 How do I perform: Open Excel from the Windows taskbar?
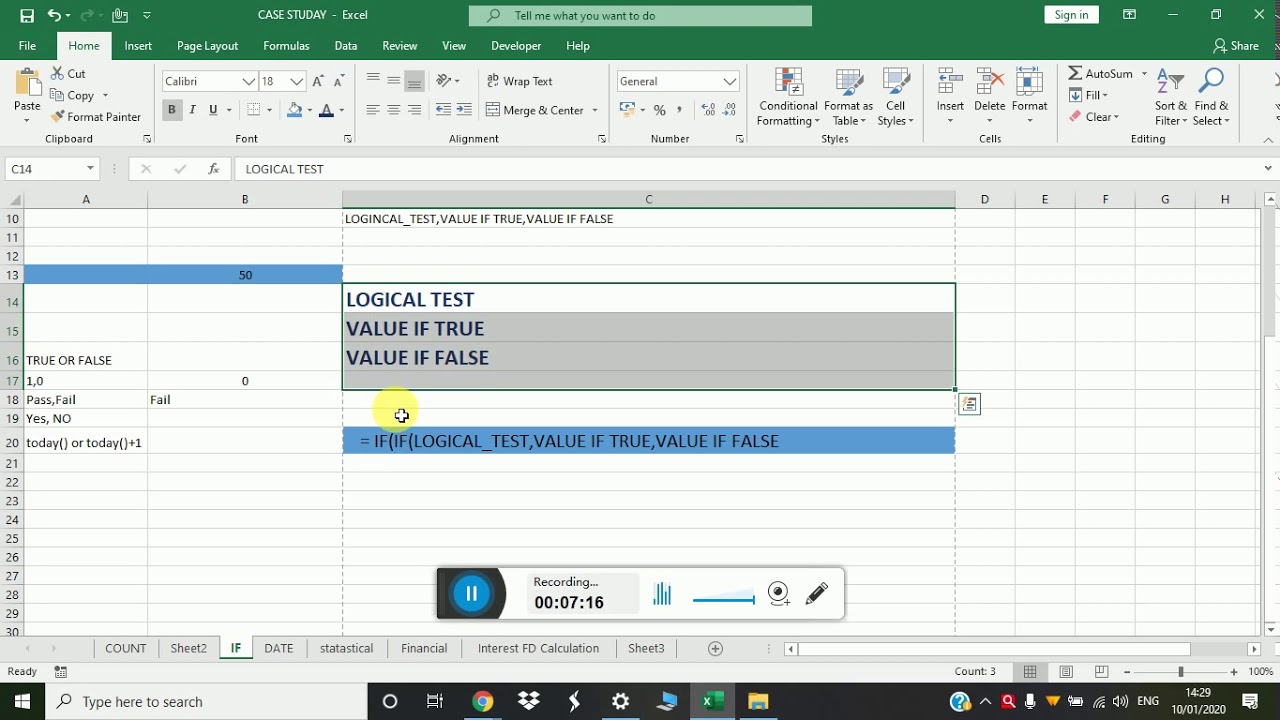712,702
